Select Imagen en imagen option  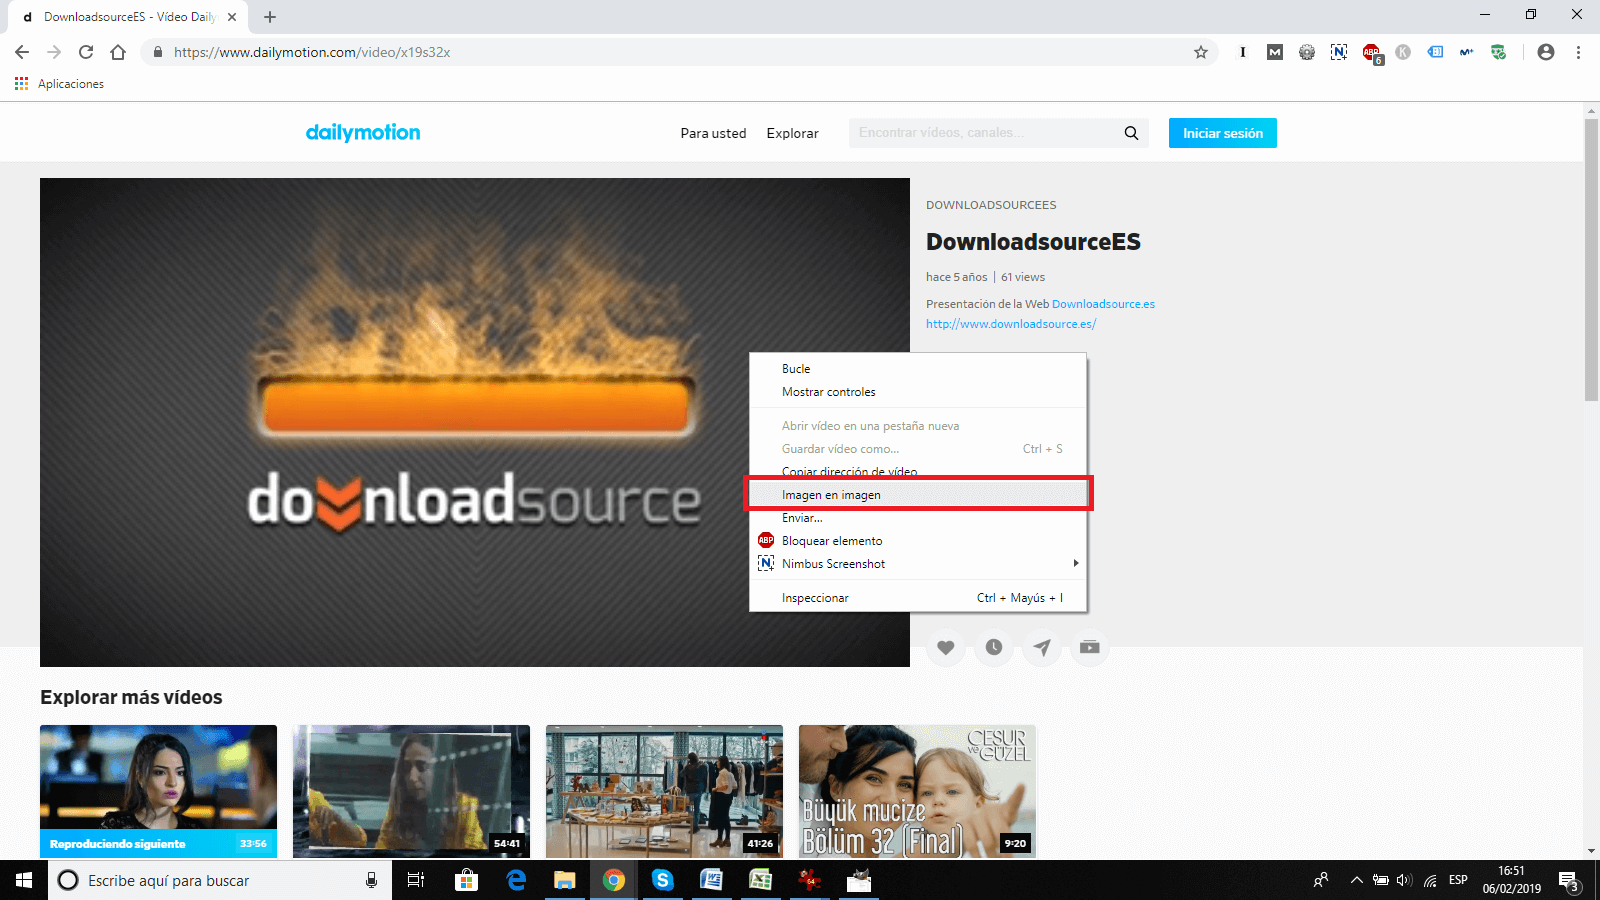[x=917, y=495]
